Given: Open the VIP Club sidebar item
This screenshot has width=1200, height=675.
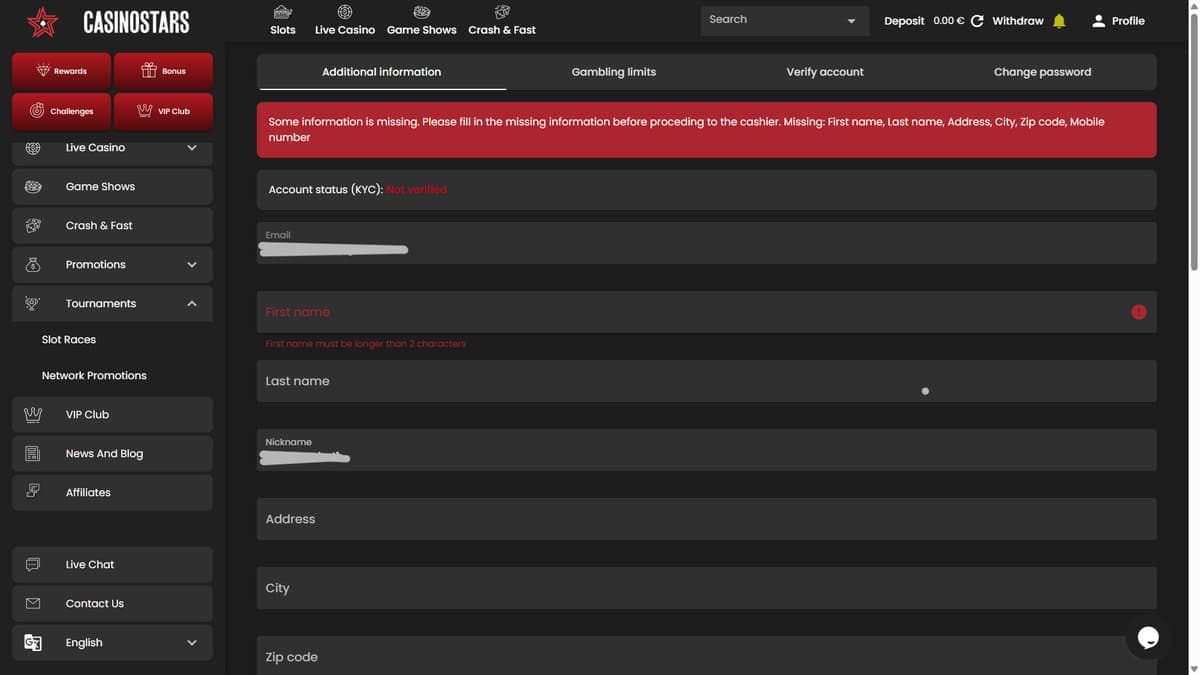Looking at the screenshot, I should [x=112, y=415].
